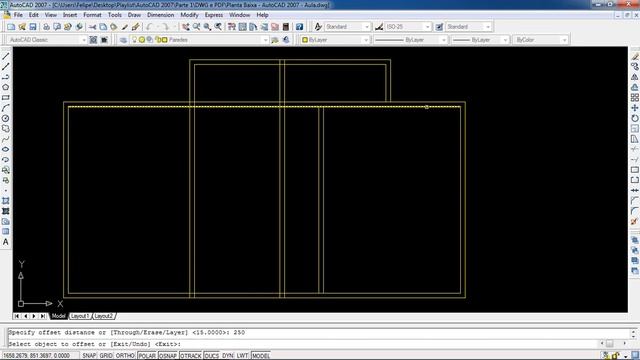640x360 pixels.
Task: Toggle ORTHO mode in status bar
Action: (x=125, y=356)
